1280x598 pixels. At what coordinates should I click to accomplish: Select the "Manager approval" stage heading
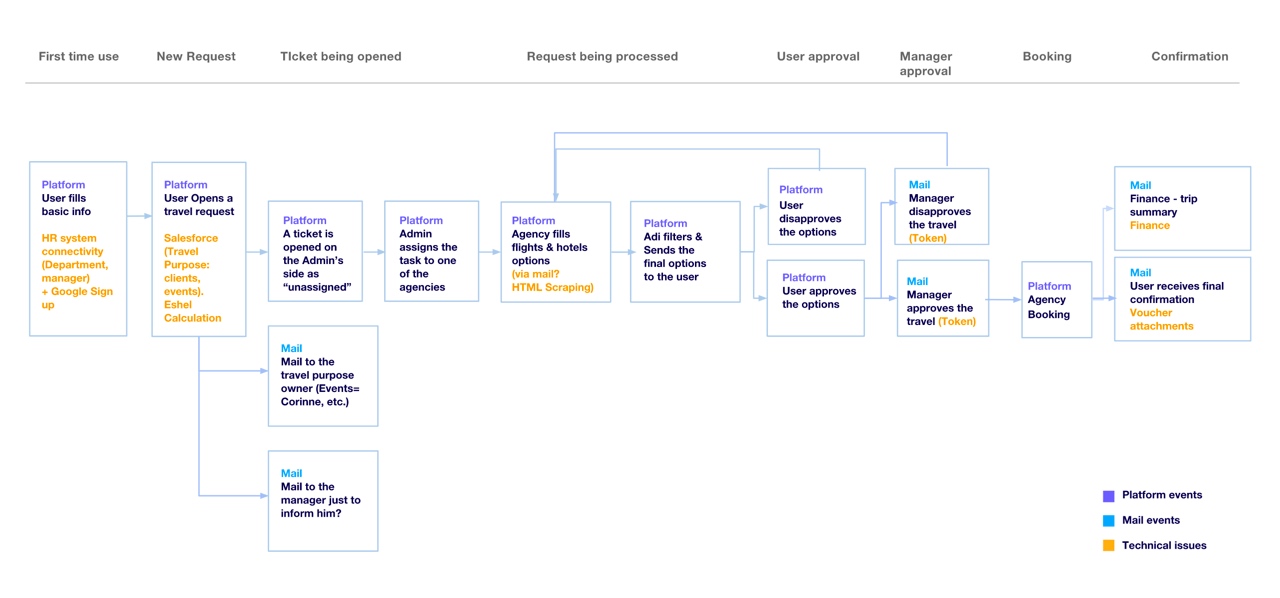[x=926, y=64]
